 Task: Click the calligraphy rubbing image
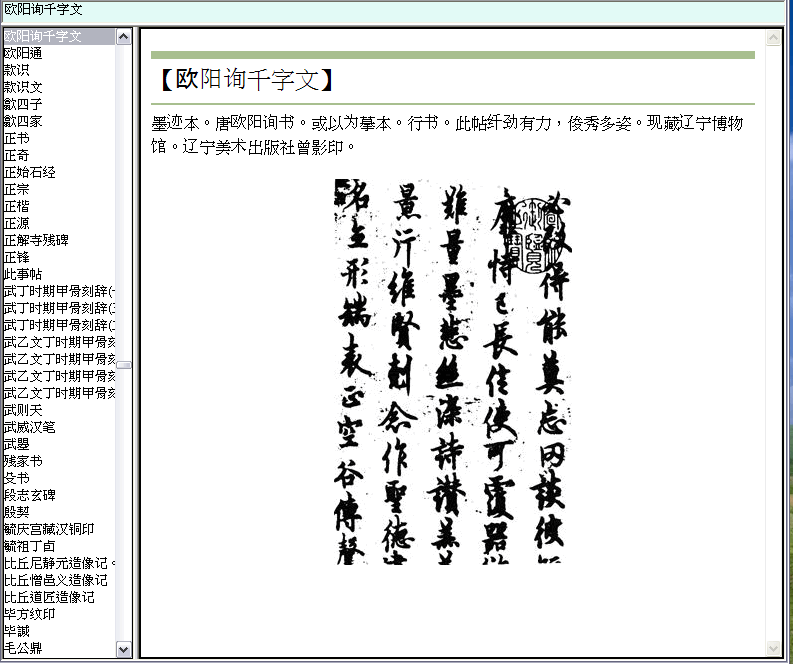pyautogui.click(x=453, y=372)
